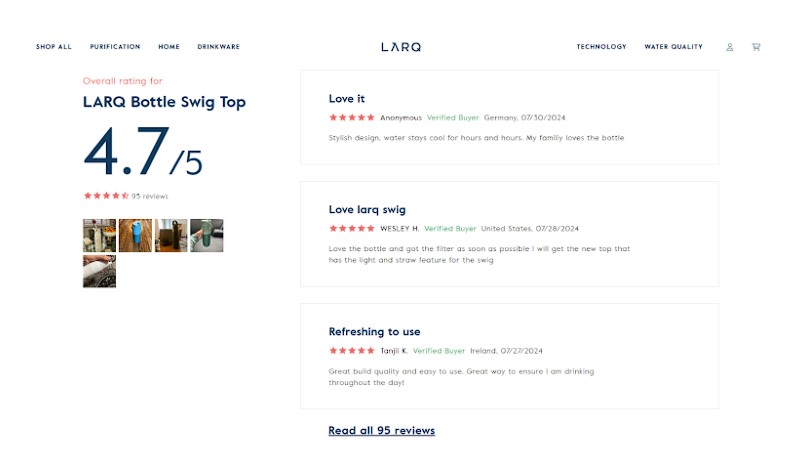790x475 pixels.
Task: Open the Water Quality page
Action: (x=673, y=47)
